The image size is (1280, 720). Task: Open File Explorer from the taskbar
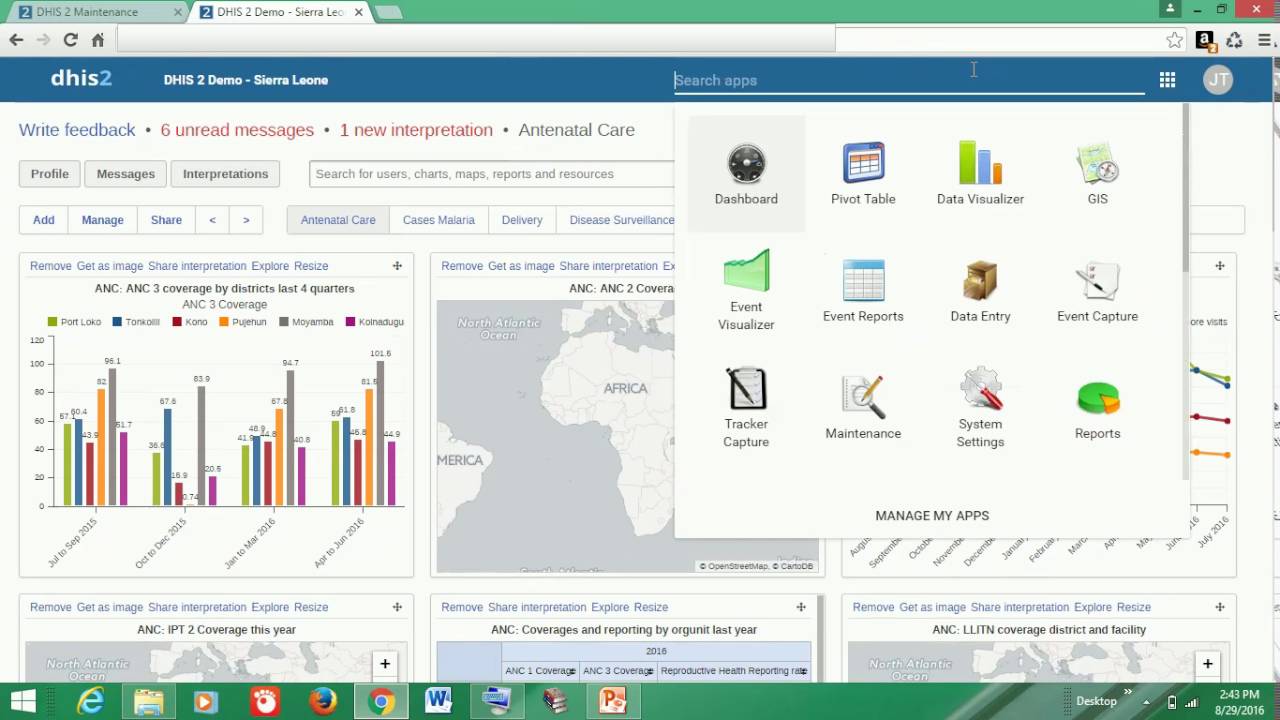click(x=149, y=702)
